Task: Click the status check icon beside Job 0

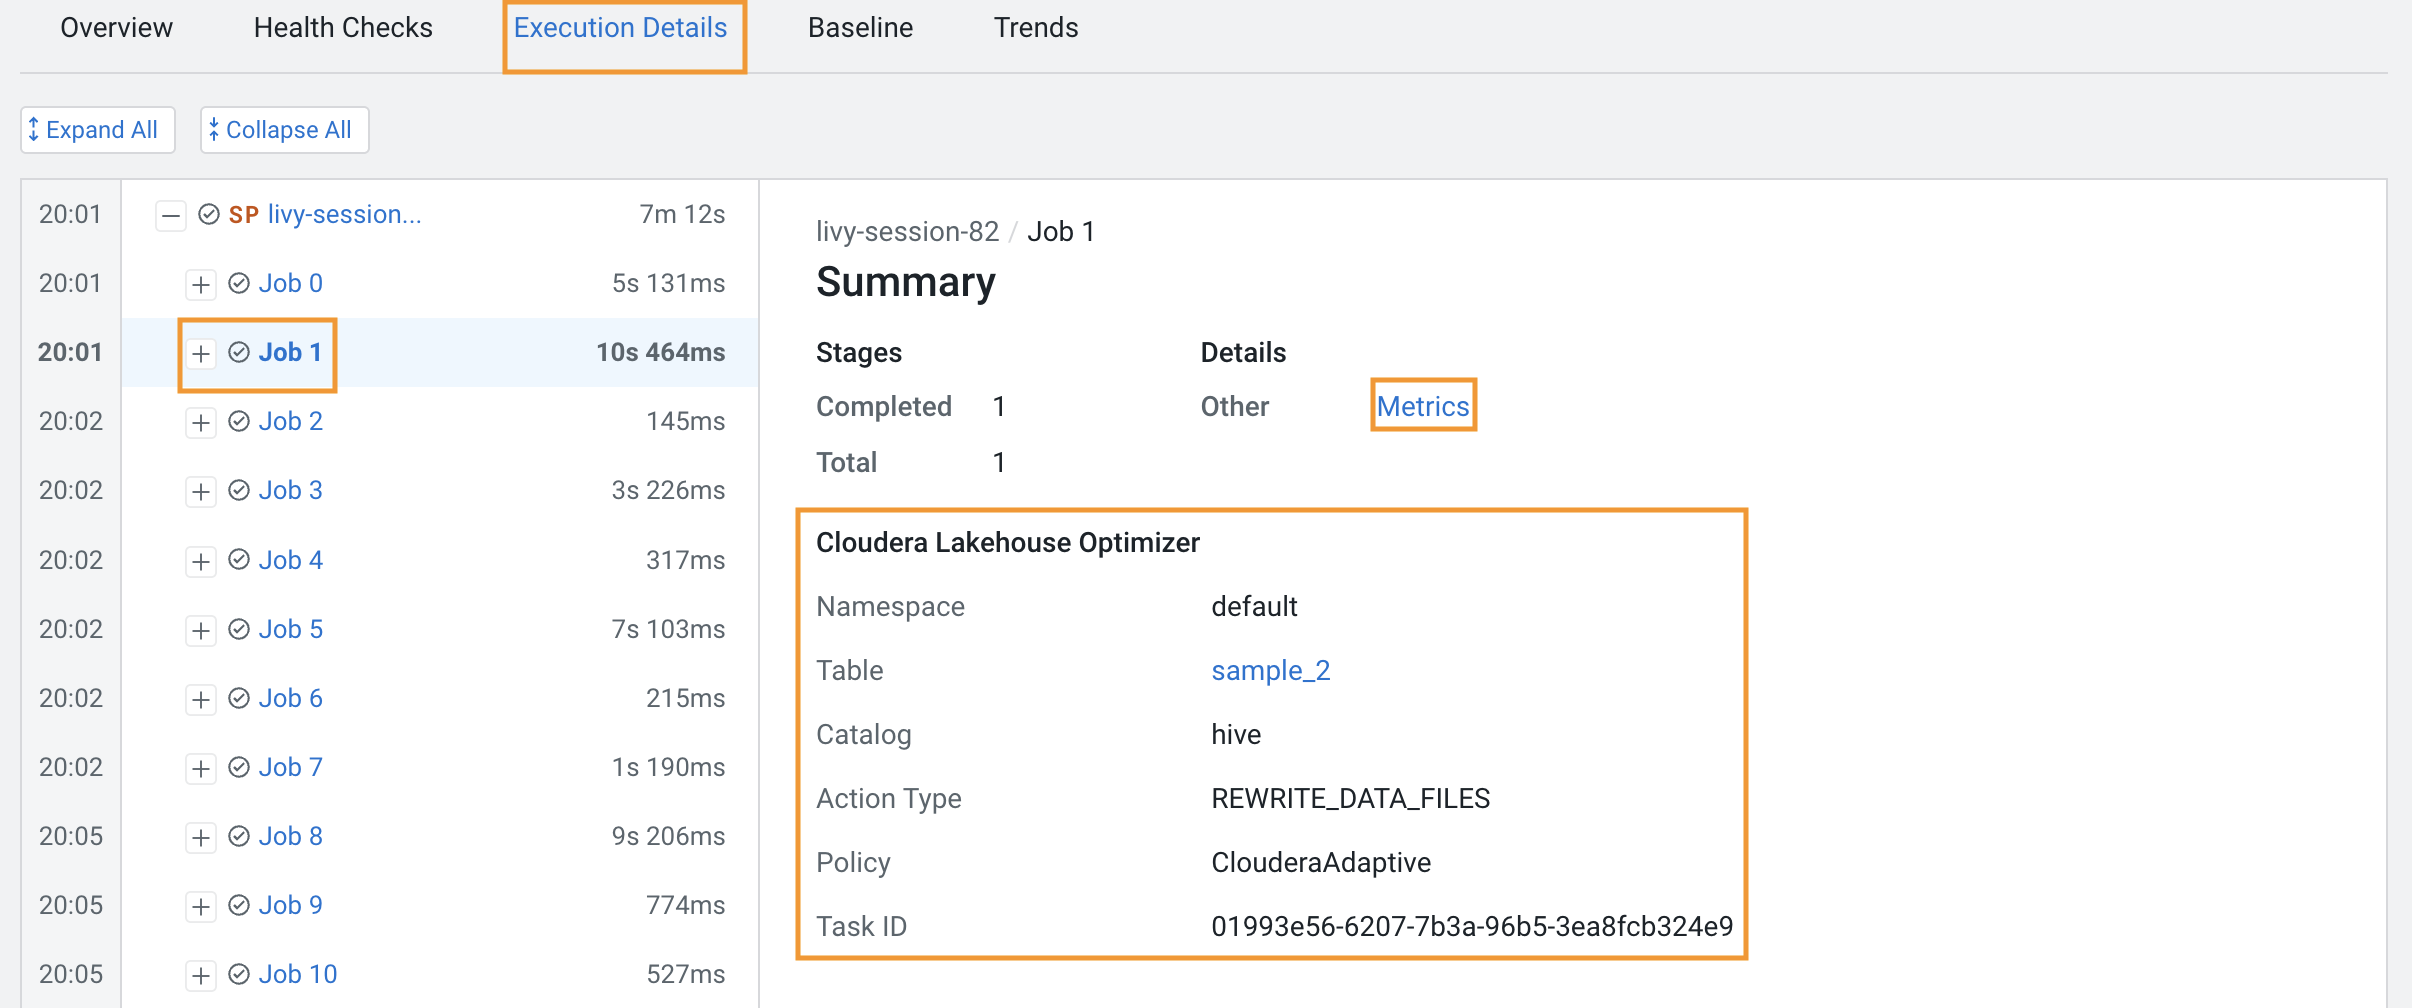Action: tap(239, 283)
